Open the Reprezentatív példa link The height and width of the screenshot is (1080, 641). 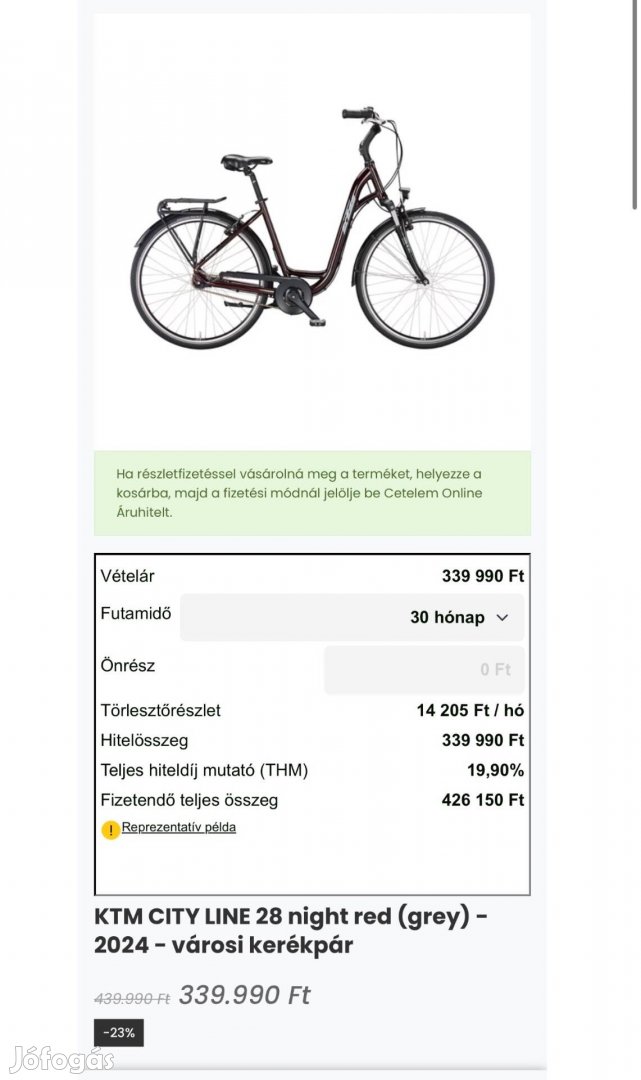tap(179, 827)
